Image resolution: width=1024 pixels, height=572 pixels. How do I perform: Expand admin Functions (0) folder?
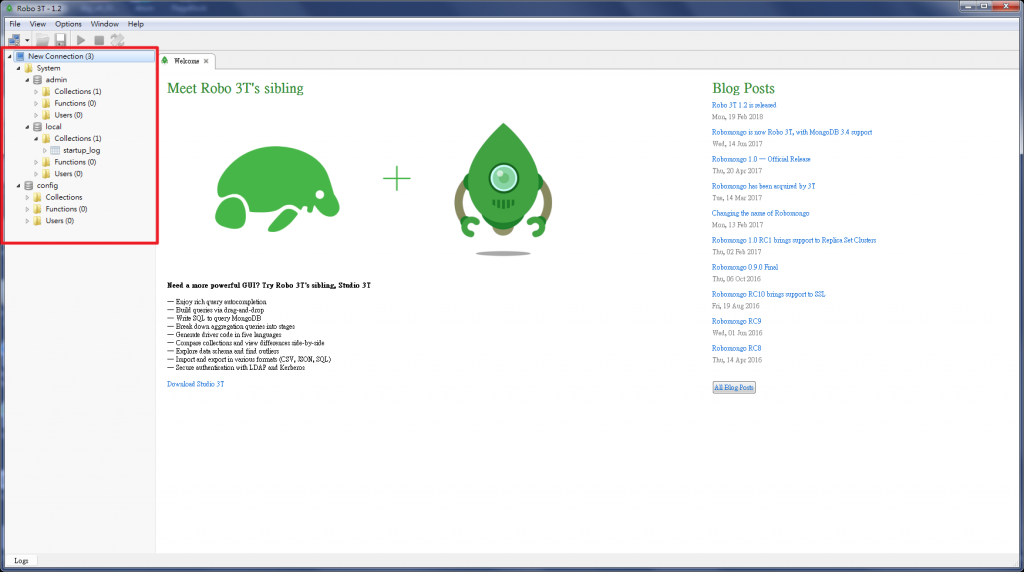click(x=36, y=103)
